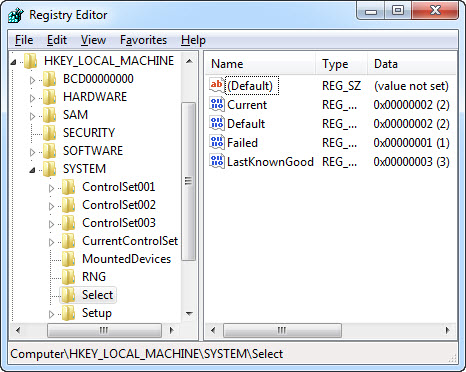This screenshot has height=372, width=466.
Task: Click the BCD00000000 folder icon
Action: point(50,79)
